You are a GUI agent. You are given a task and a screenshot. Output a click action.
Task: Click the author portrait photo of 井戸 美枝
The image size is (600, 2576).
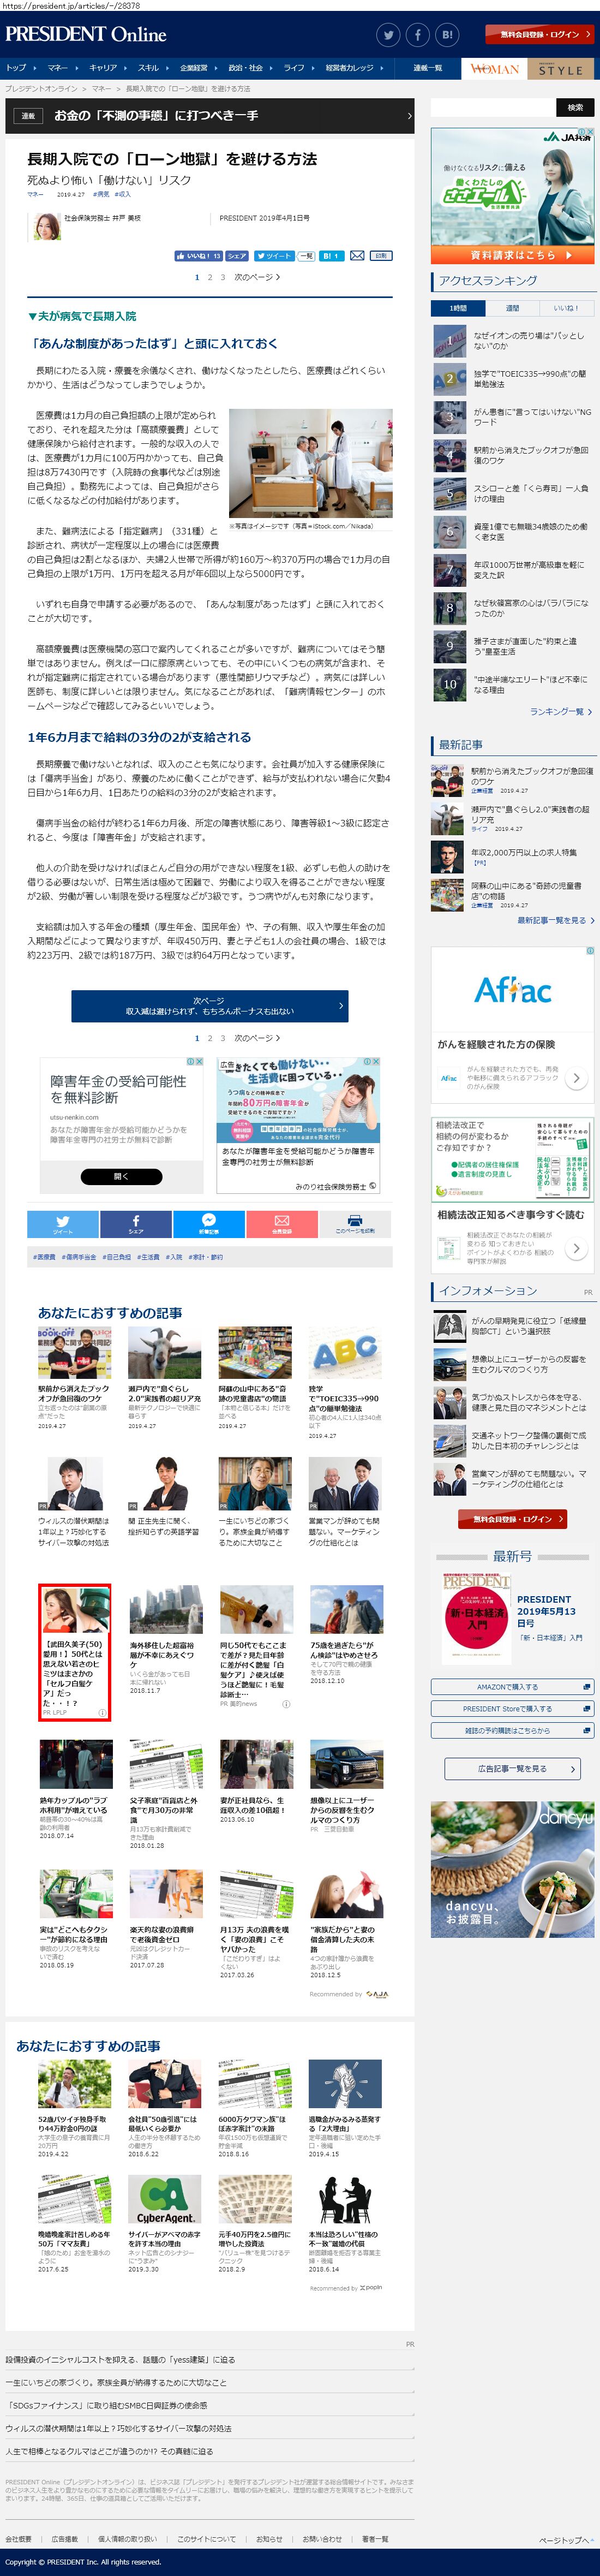tap(47, 227)
